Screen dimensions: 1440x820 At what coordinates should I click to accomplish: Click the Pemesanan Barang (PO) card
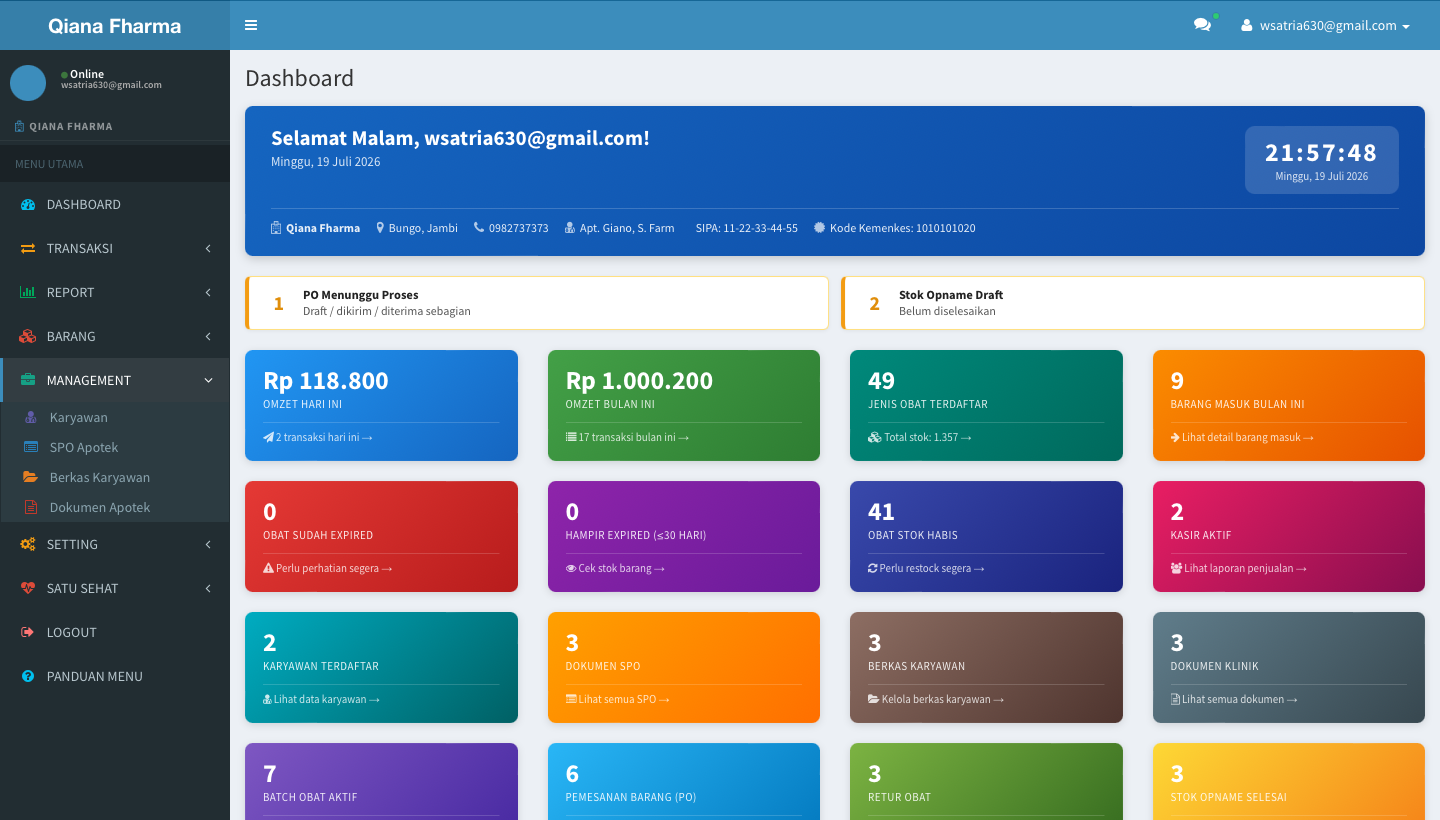(684, 781)
